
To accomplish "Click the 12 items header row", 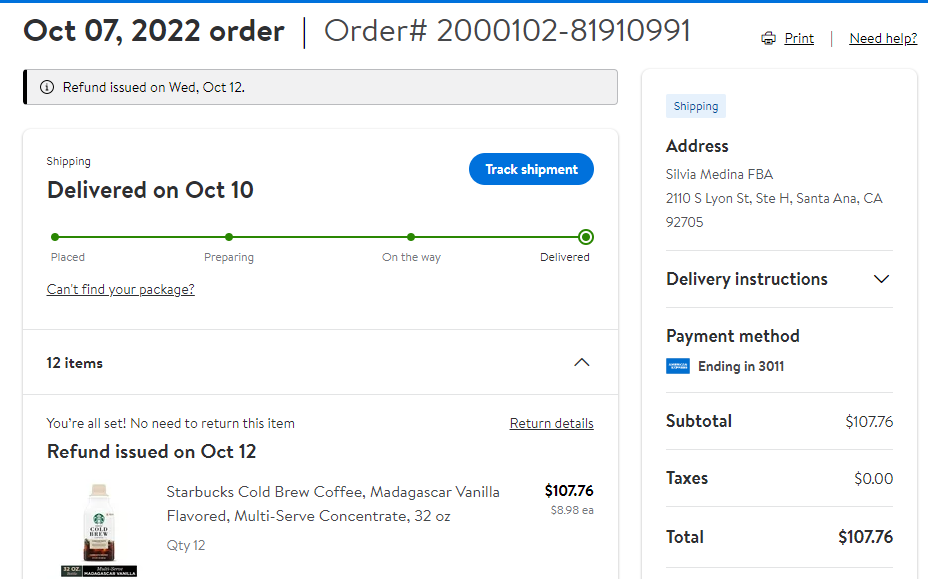I will pyautogui.click(x=320, y=362).
